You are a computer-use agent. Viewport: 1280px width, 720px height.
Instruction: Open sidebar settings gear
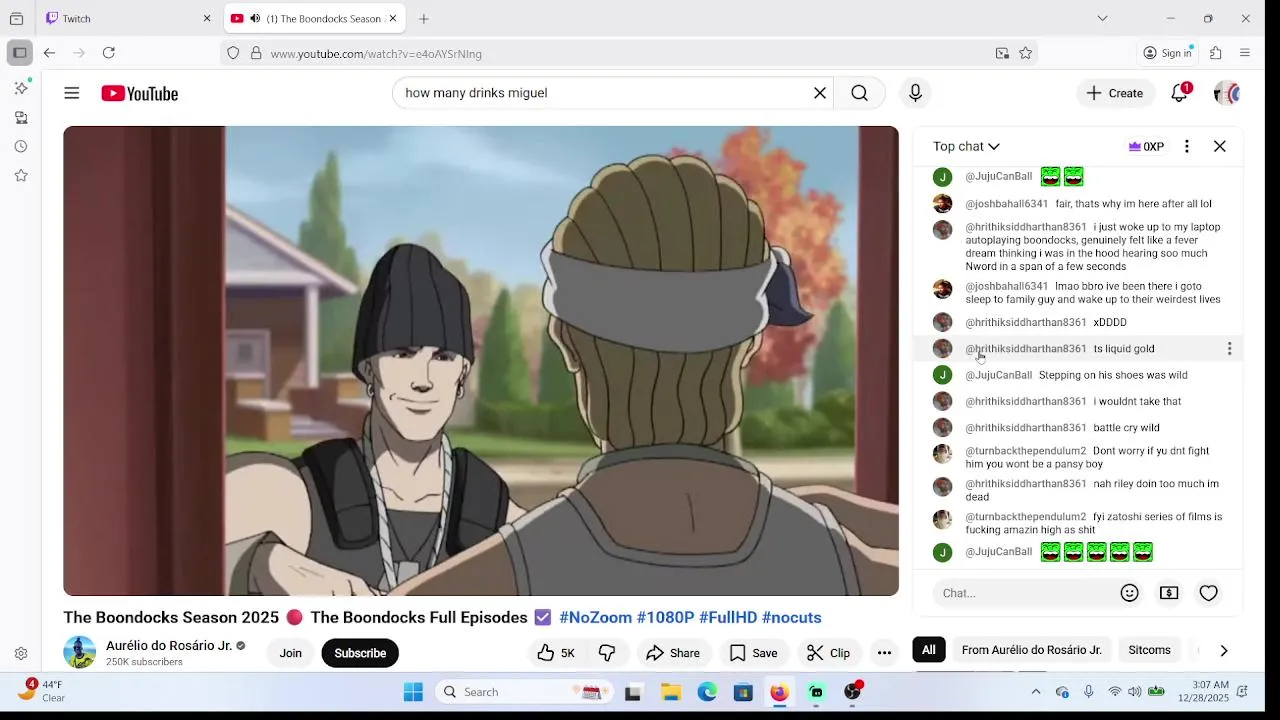(x=21, y=654)
